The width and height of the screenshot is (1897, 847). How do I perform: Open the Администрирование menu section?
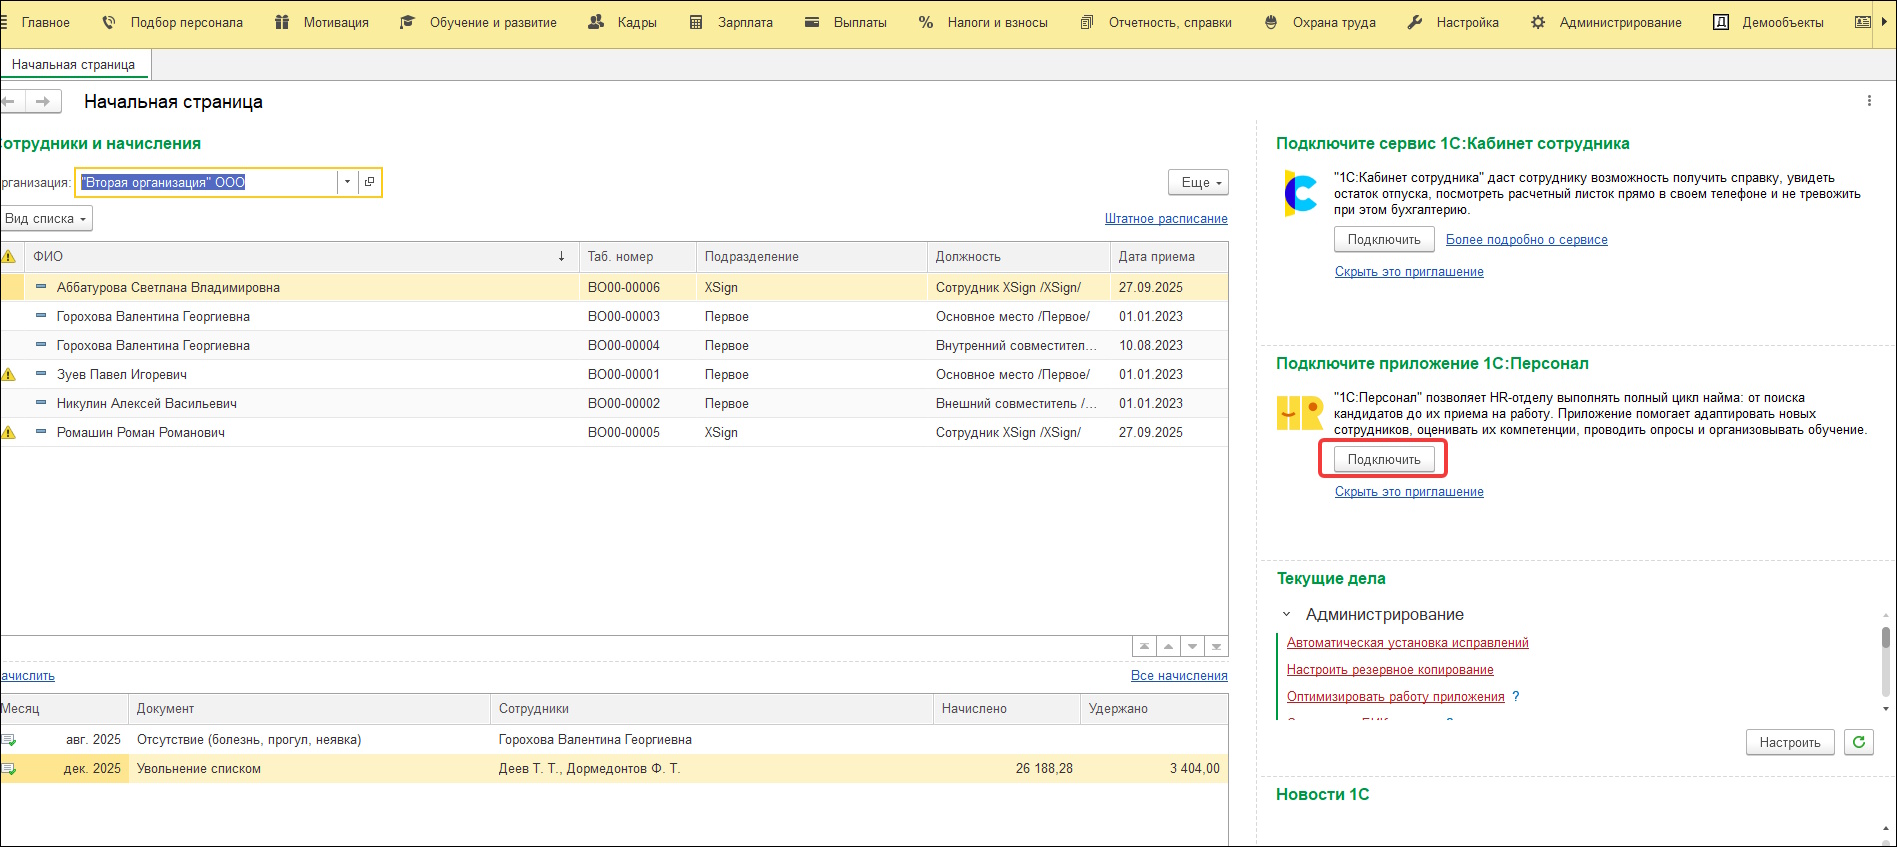[1605, 22]
